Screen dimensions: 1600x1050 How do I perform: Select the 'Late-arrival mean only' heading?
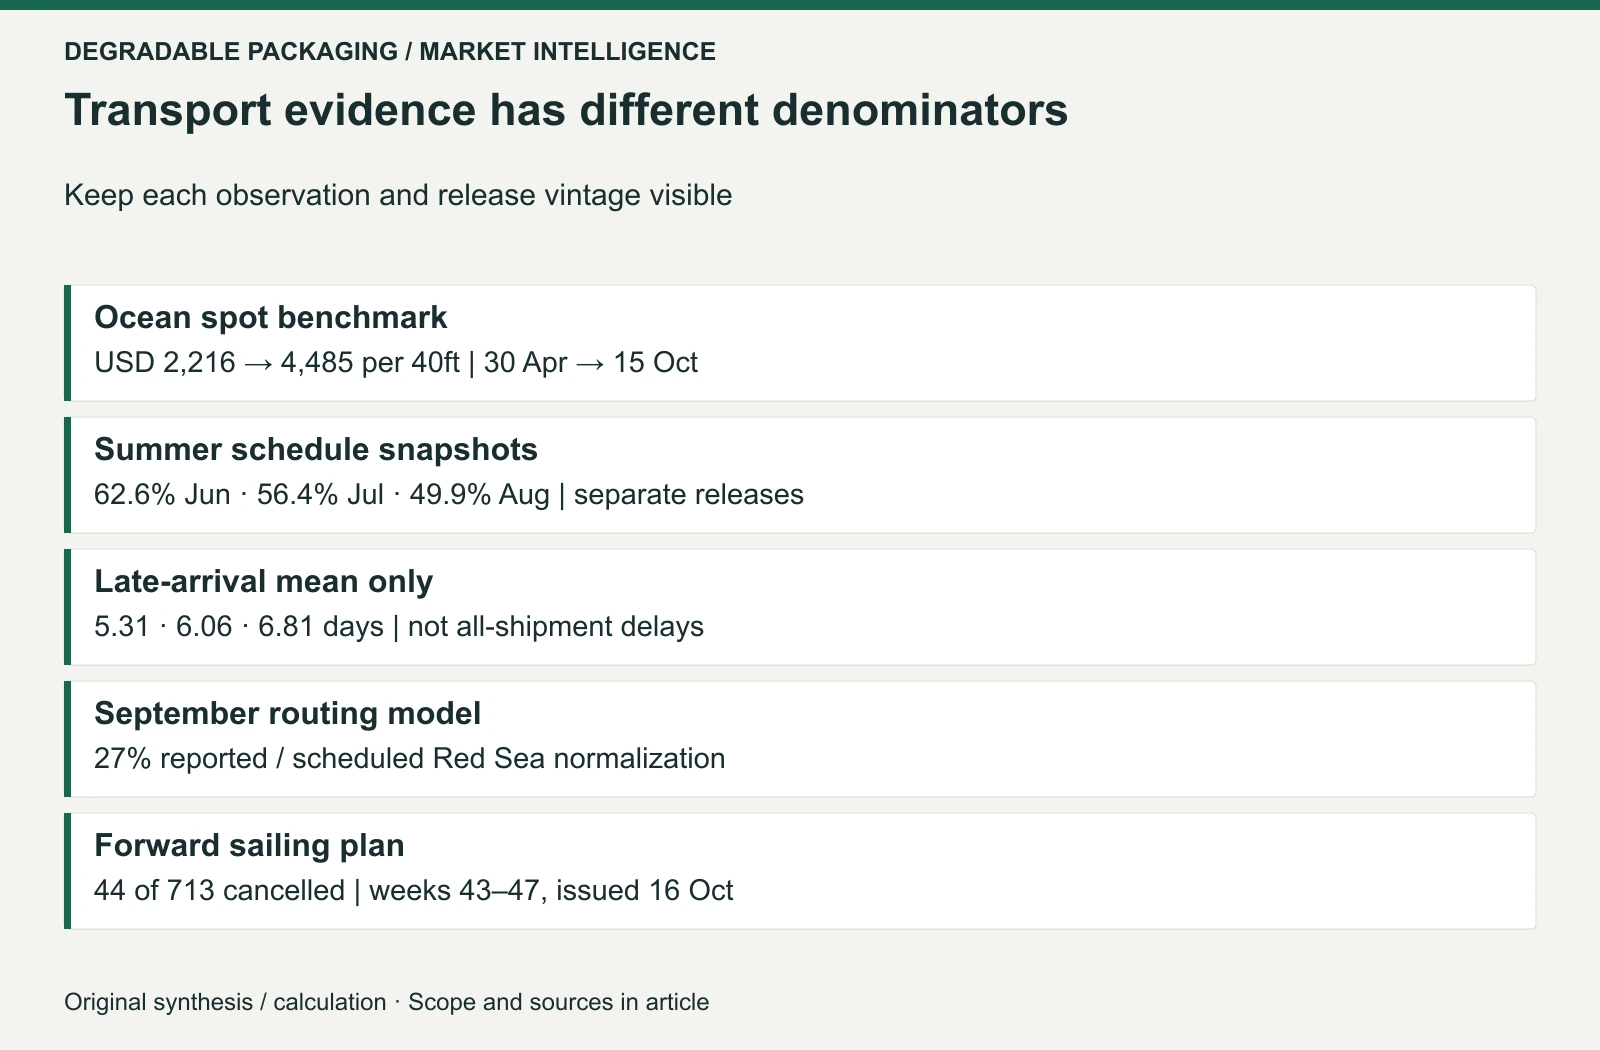(x=264, y=581)
